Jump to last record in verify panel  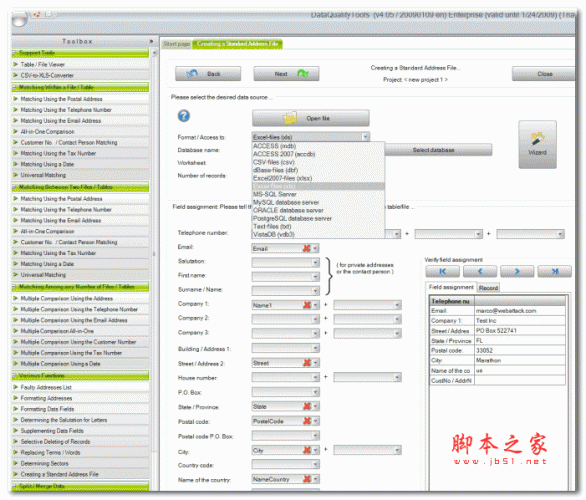coord(555,271)
